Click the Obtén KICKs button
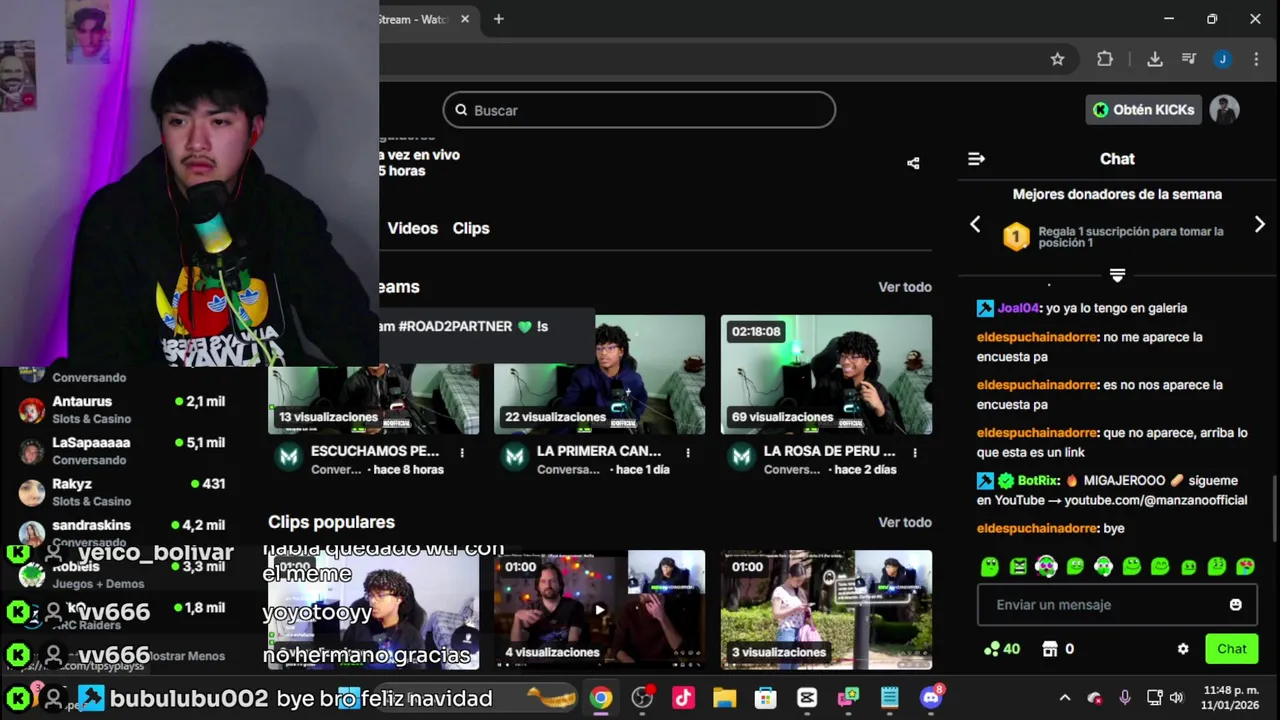Image resolution: width=1280 pixels, height=720 pixels. 1143,110
